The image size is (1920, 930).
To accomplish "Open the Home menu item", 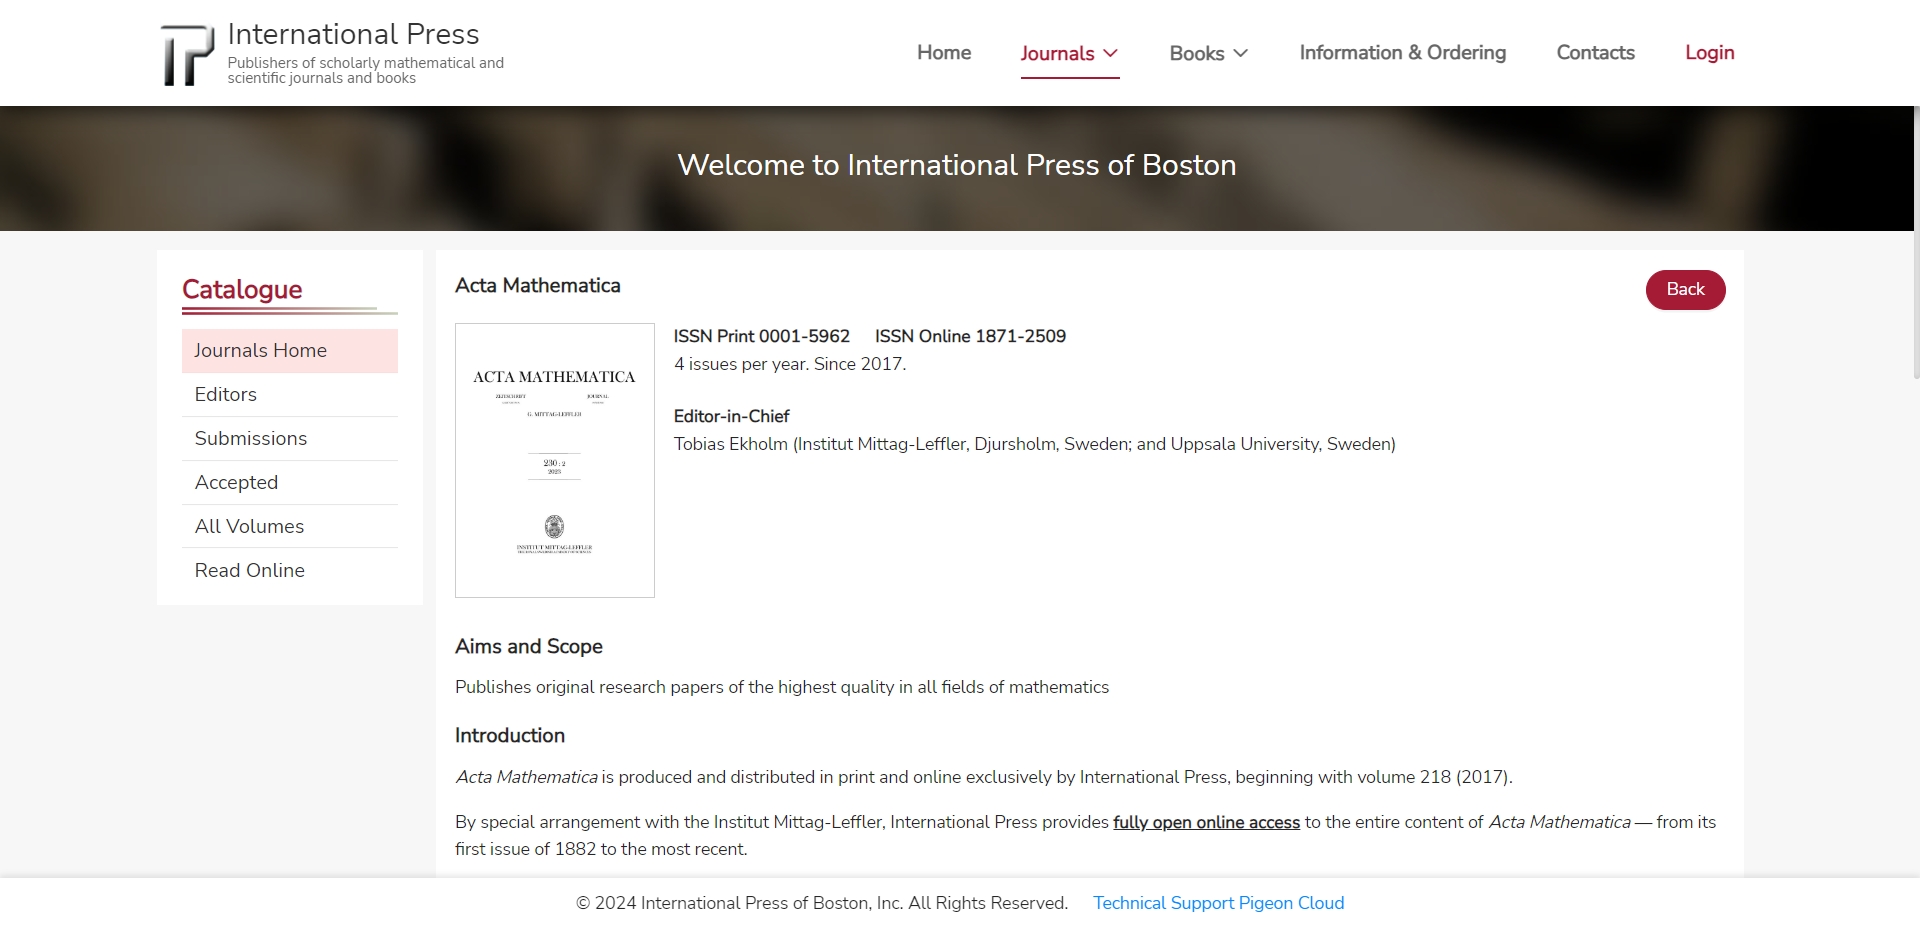I will 944,53.
